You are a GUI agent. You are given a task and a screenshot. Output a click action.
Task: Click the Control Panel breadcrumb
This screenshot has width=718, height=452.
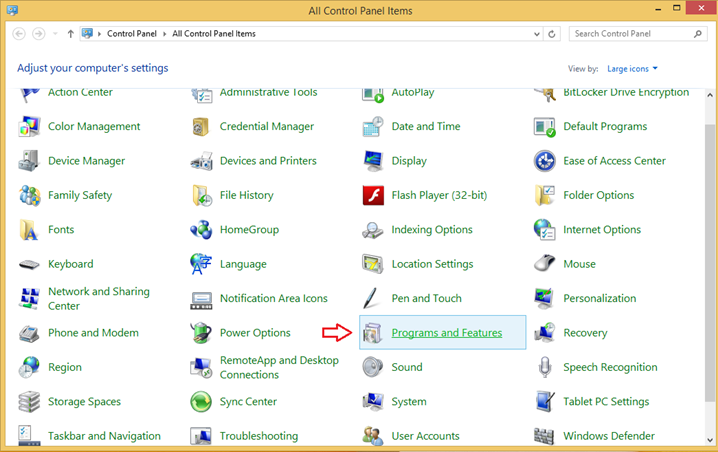pos(132,34)
